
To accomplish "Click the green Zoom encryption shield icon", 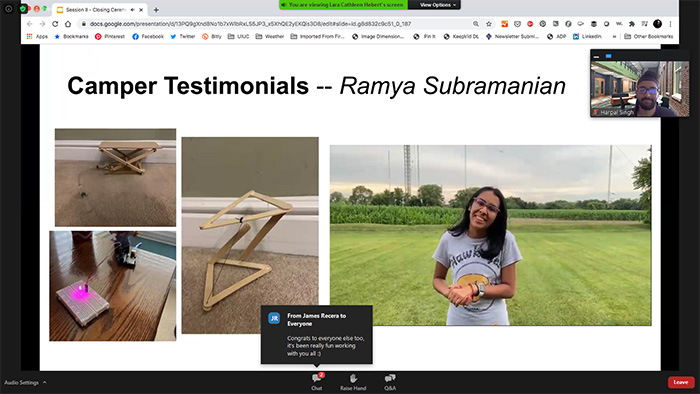I will 23,8.
